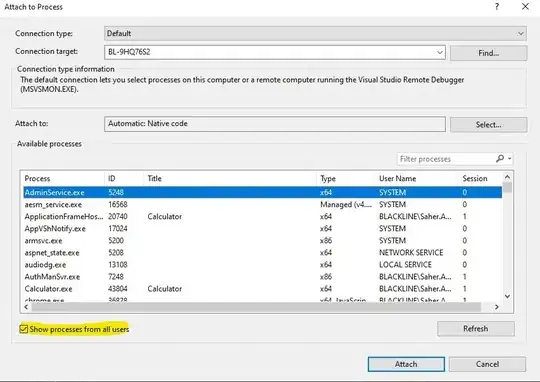Click the filter processes search magnifier icon
The width and height of the screenshot is (540, 382).
(x=500, y=159)
